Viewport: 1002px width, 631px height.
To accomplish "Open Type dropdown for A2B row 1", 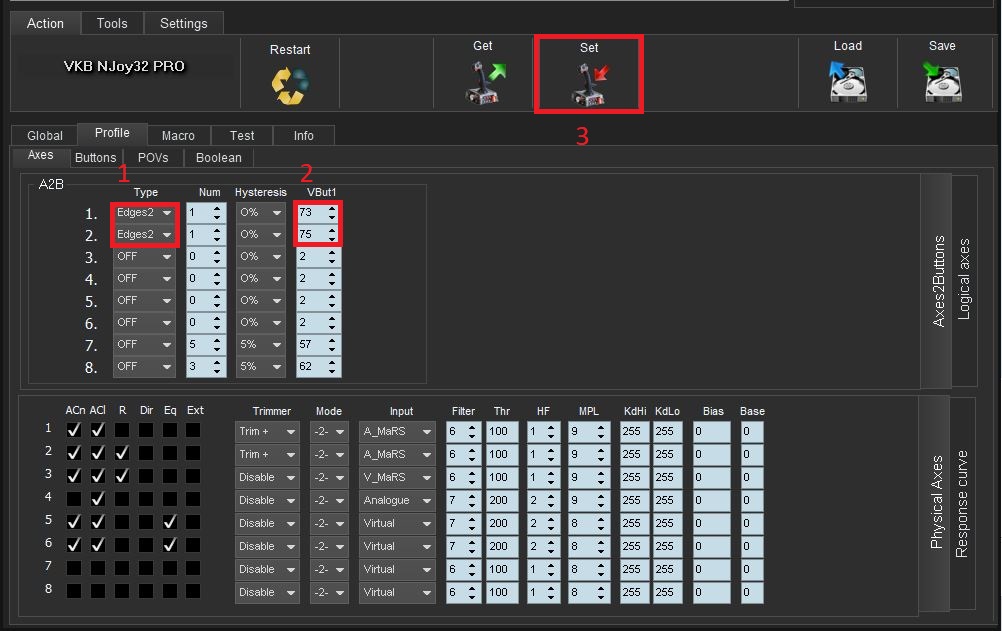I will 145,213.
